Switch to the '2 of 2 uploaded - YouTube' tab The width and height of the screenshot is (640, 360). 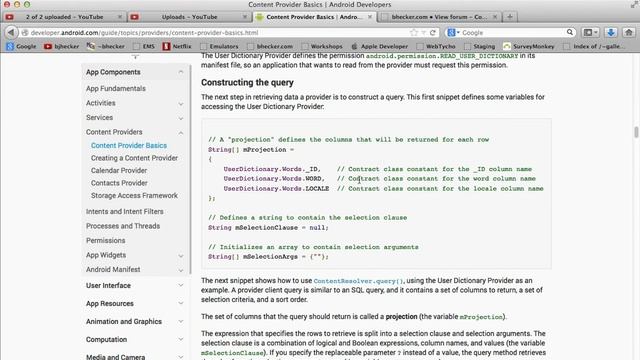coord(64,17)
